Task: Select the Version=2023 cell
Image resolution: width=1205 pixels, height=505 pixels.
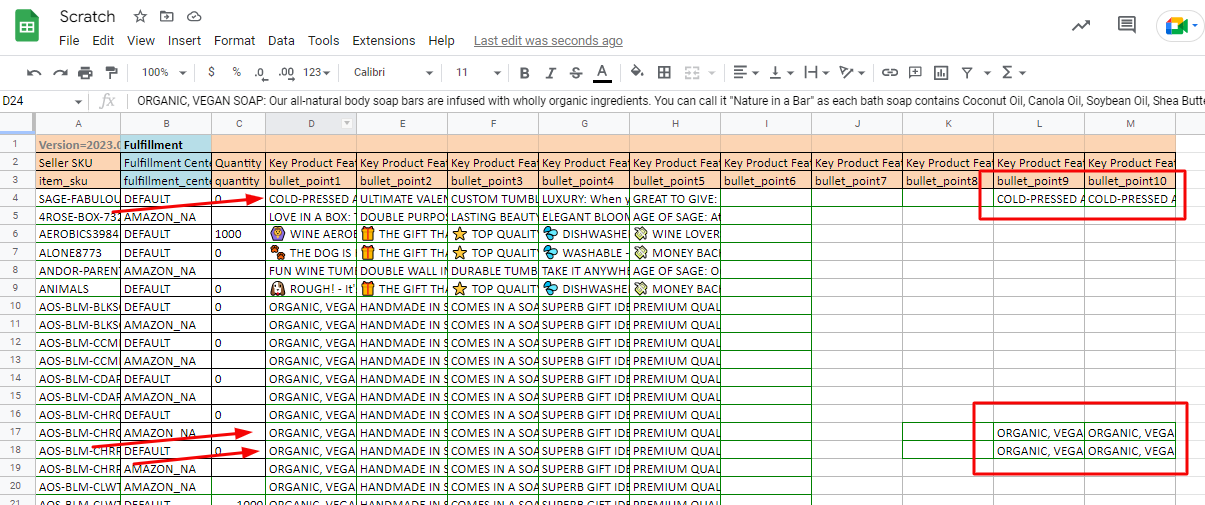Action: (78, 145)
